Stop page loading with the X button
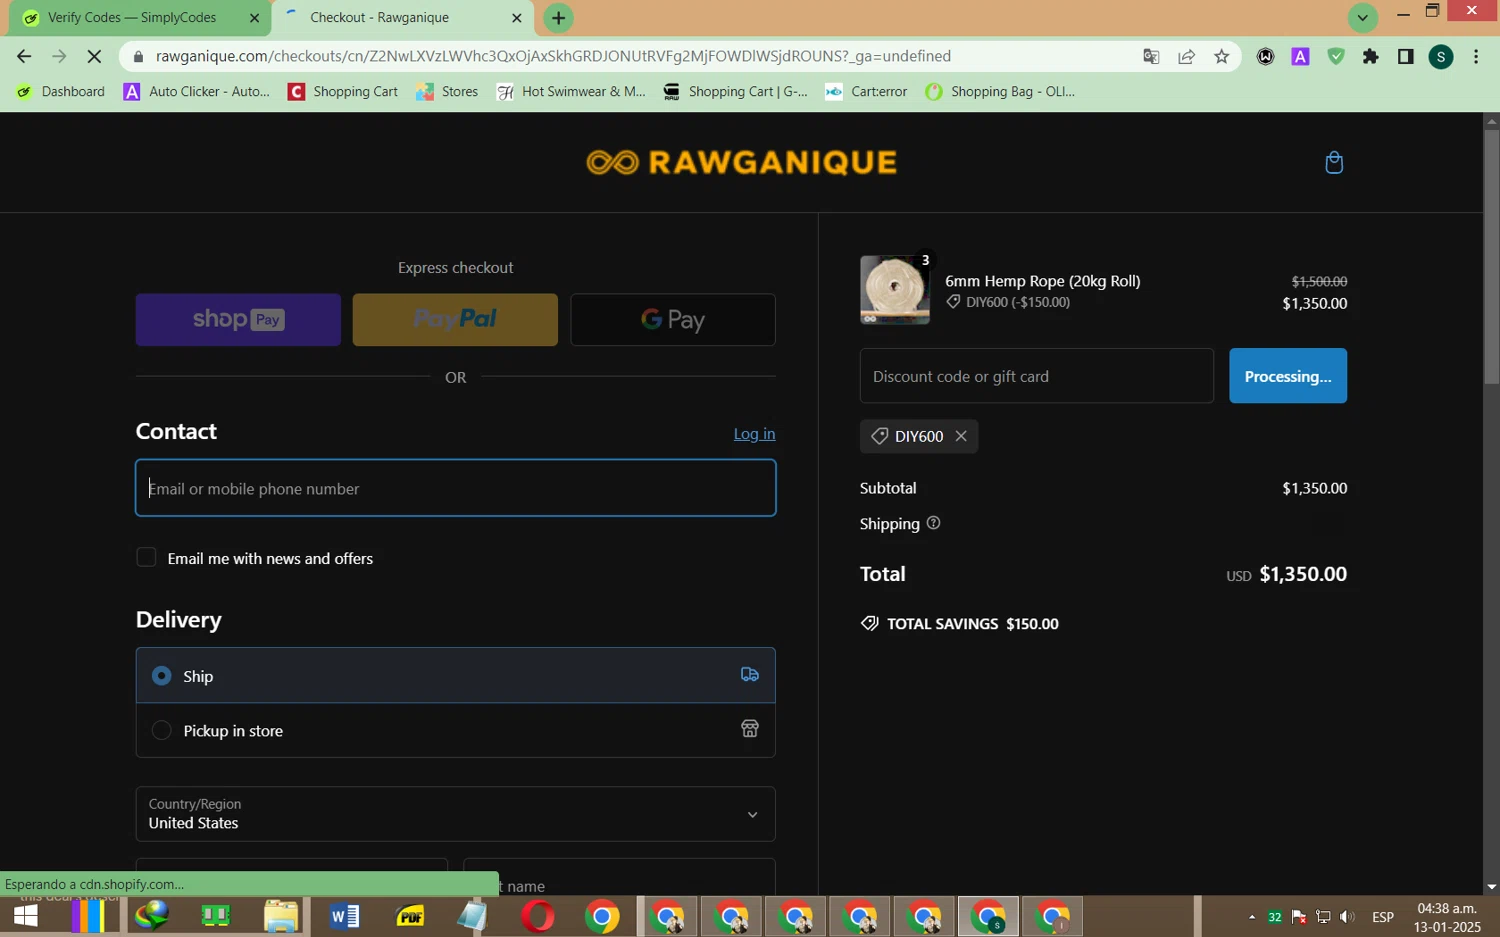 tap(94, 56)
